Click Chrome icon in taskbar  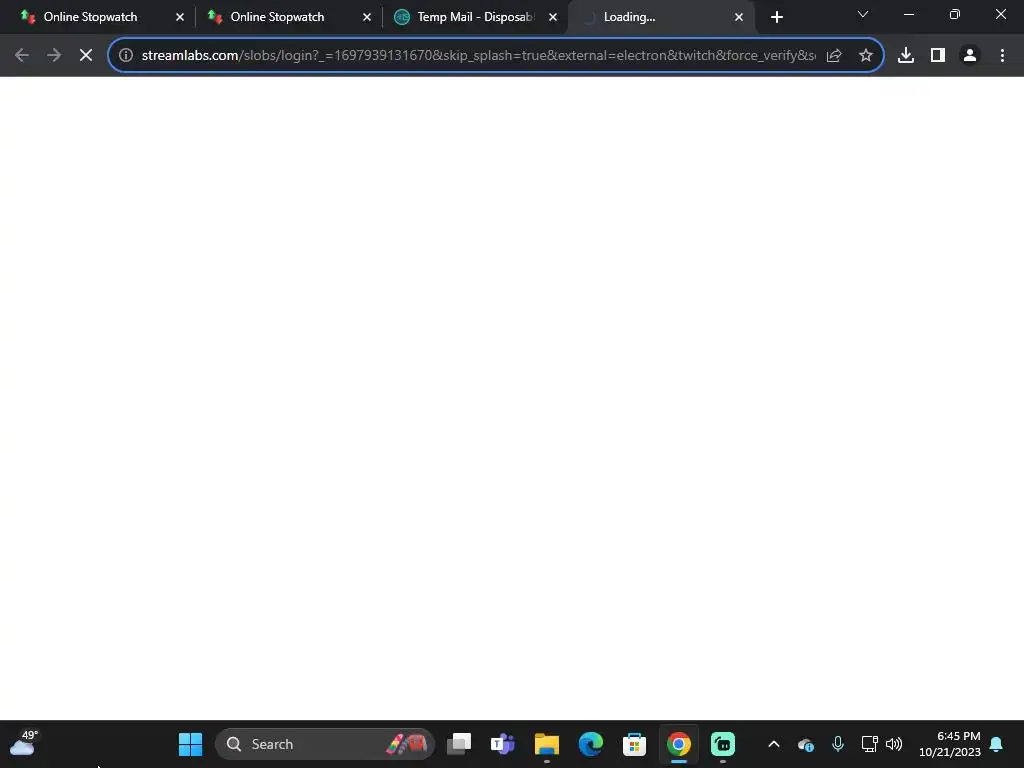[x=679, y=744]
